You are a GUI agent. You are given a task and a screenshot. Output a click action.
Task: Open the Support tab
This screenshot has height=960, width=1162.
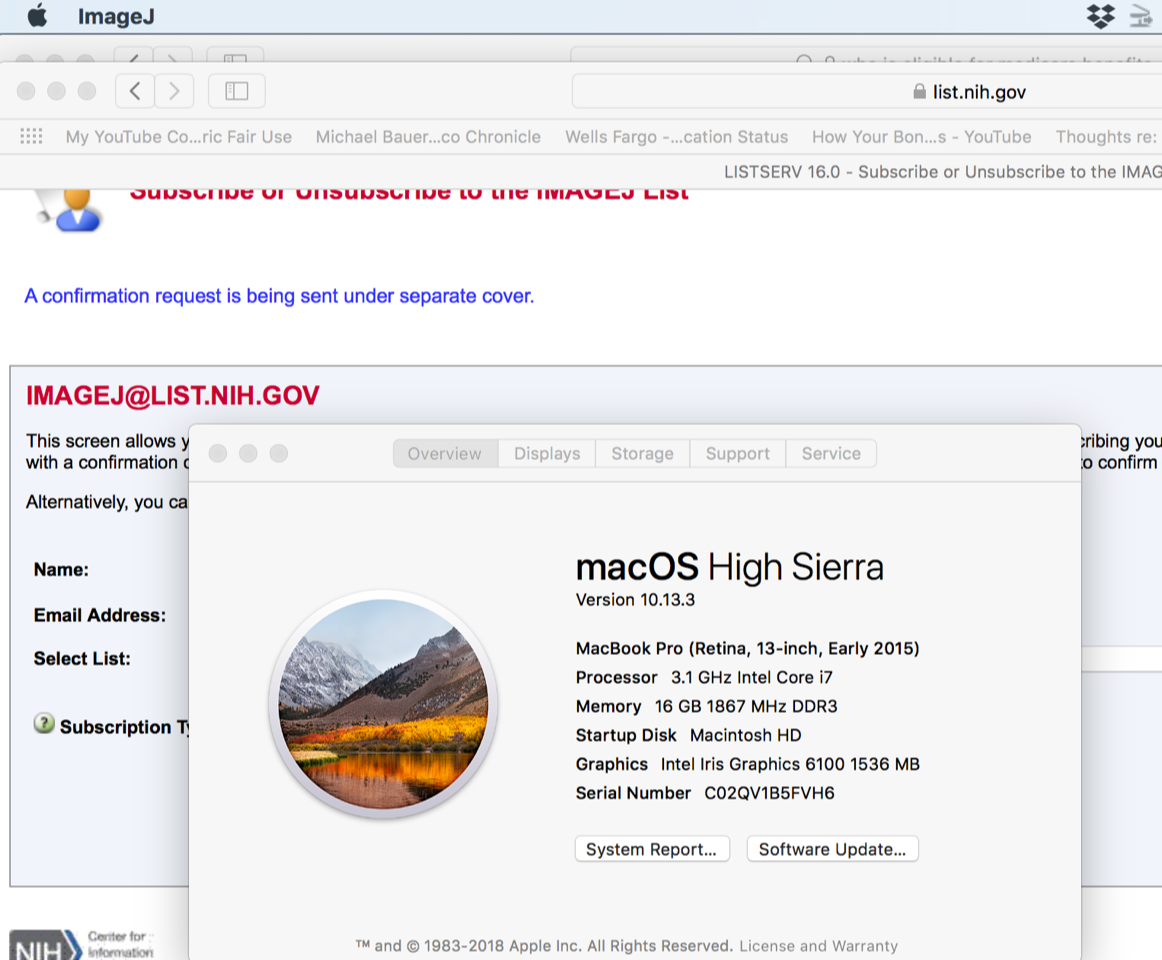(737, 454)
